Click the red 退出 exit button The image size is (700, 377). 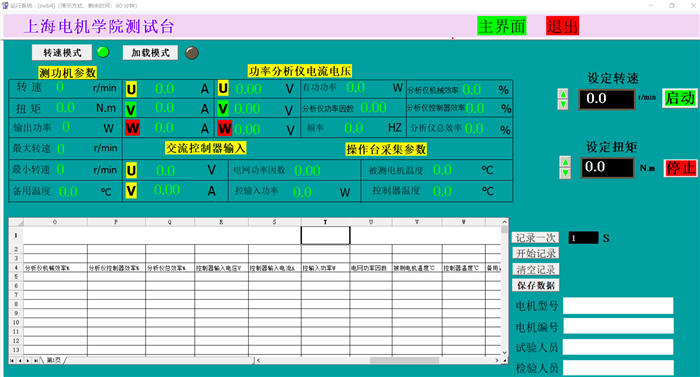coord(562,26)
